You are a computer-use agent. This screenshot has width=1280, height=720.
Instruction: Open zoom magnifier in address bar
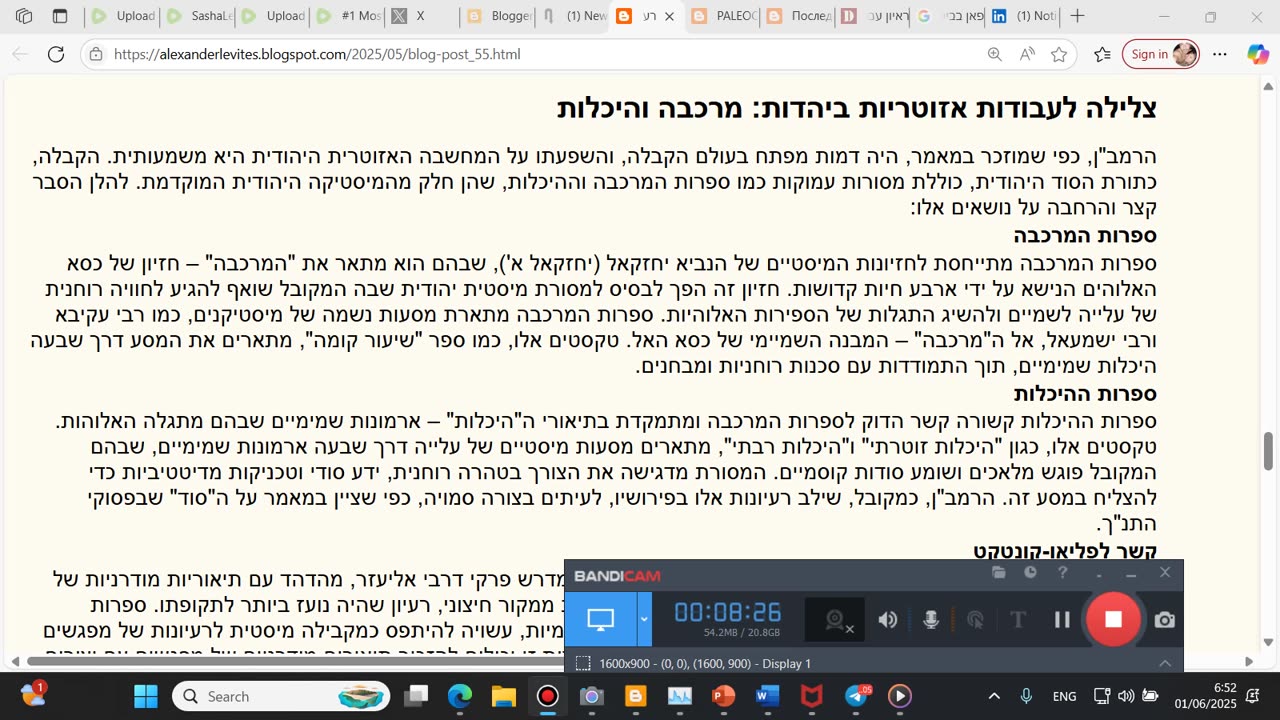coord(994,54)
